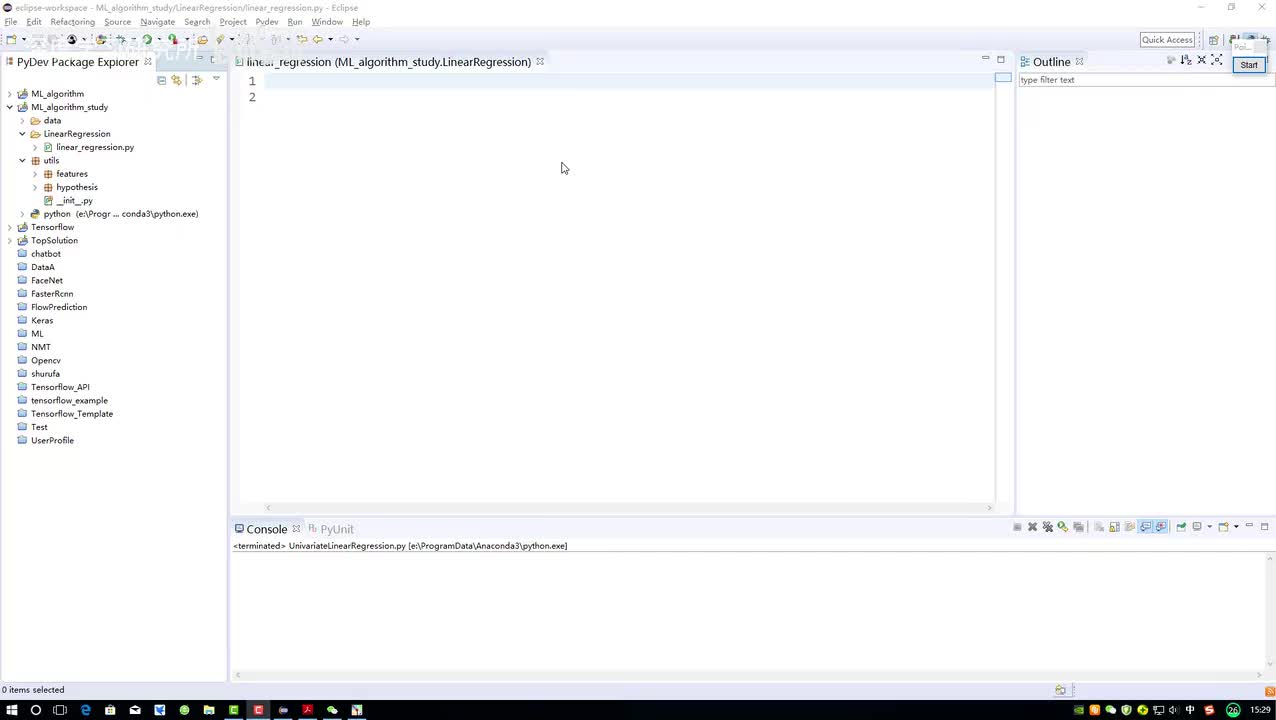
Task: Toggle Word Wrap in the Console
Action: tap(1130, 527)
